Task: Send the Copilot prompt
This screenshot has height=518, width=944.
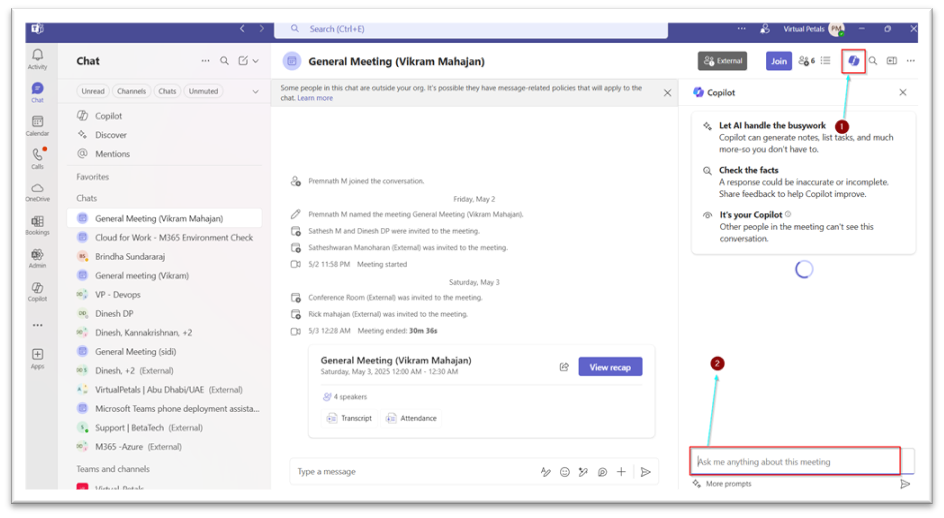Action: click(x=905, y=484)
